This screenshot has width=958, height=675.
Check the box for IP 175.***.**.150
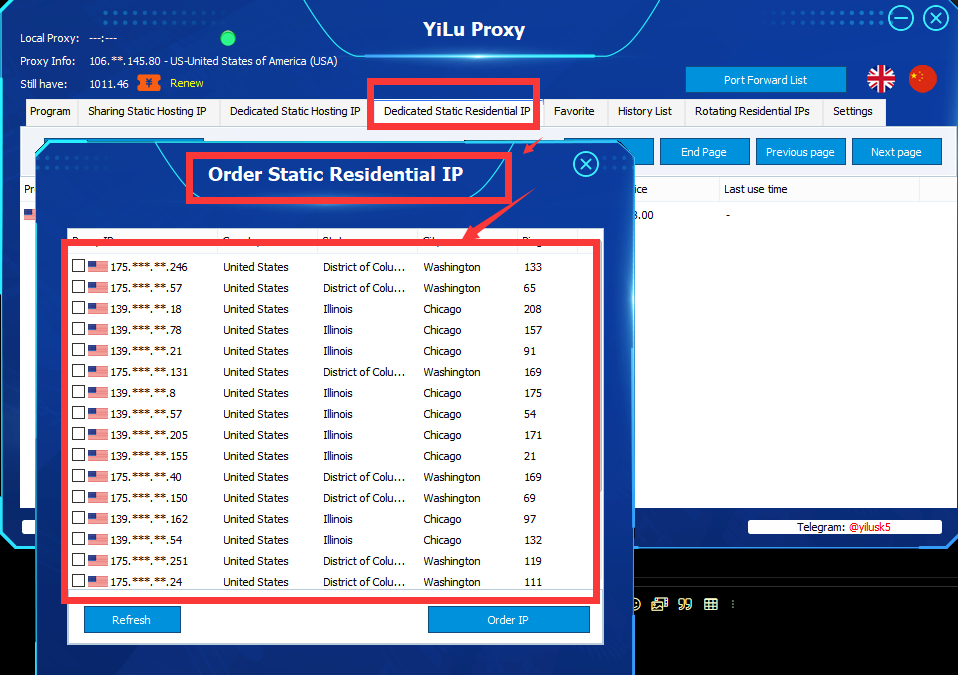(x=78, y=497)
